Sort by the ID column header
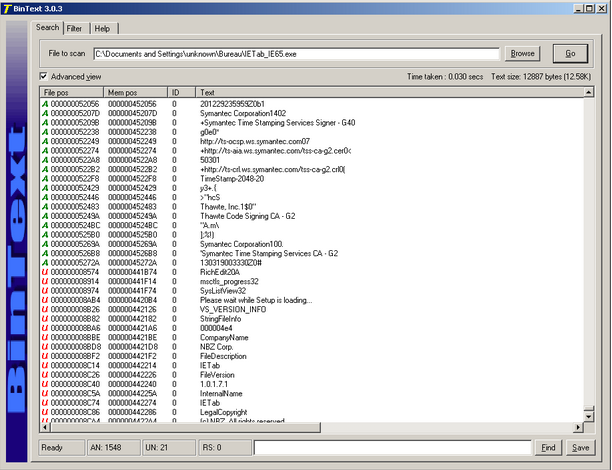612x470 pixels. click(181, 93)
